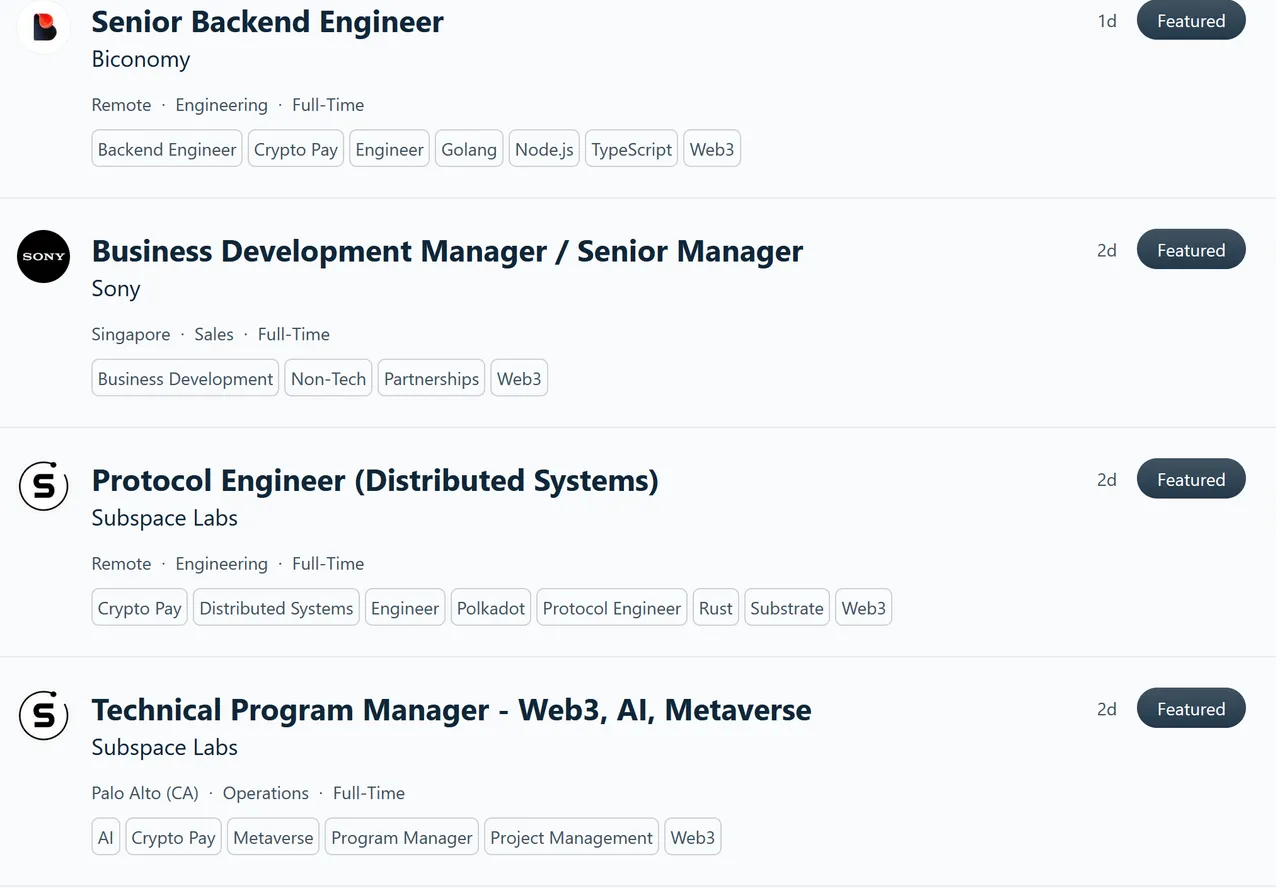Viewport: 1280px width, 888px height.
Task: Click Featured badge on Technical Program Manager
Action: (1191, 708)
